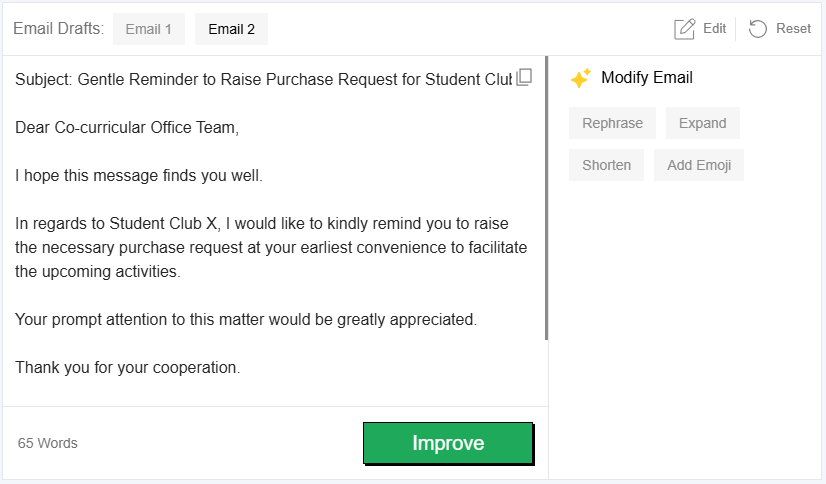Screen dimensions: 826x484
Task: Hit the green Improve button
Action: 448,443
